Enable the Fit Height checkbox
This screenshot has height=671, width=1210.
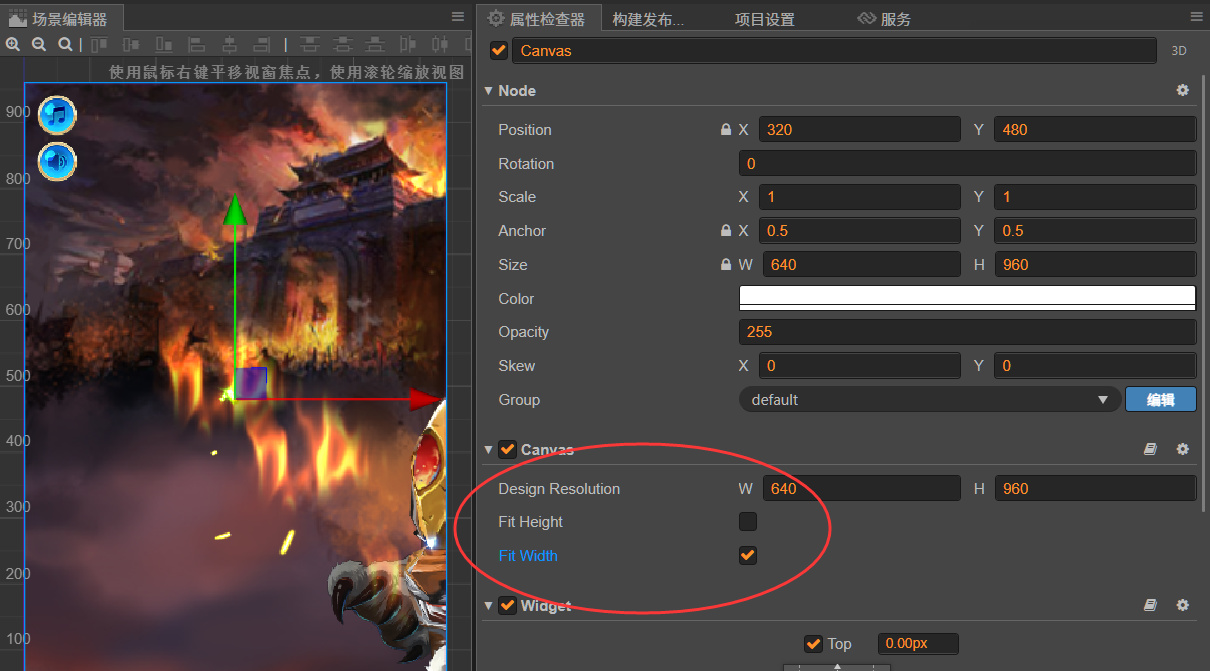[748, 522]
